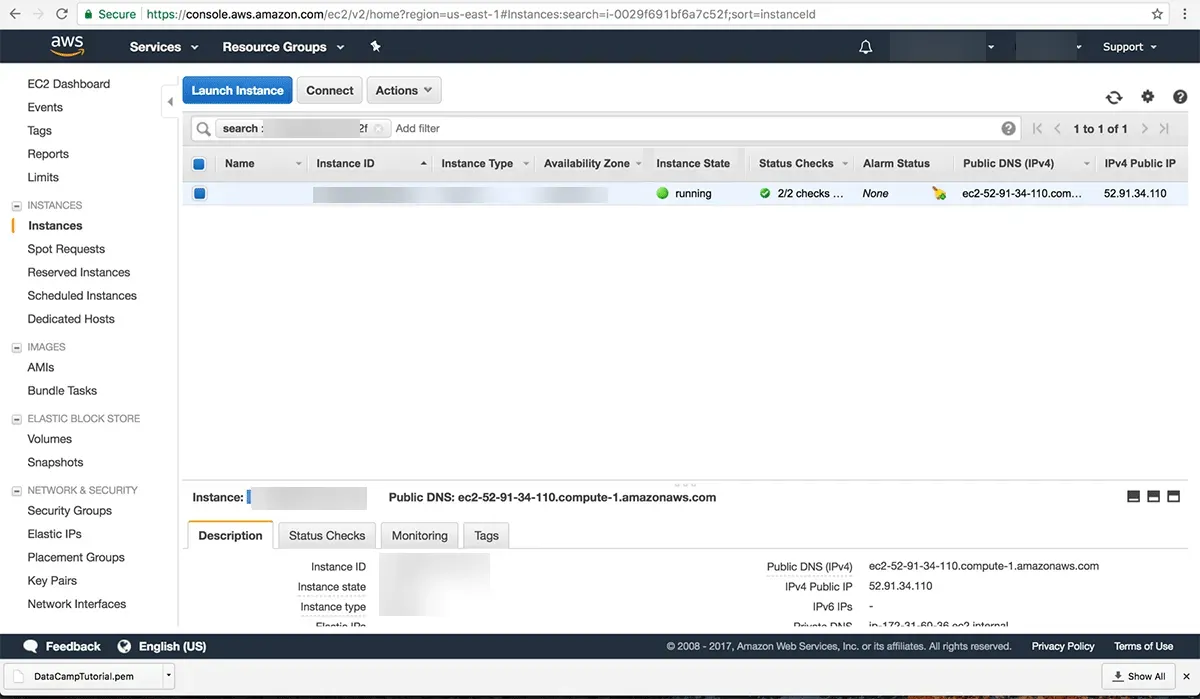Open EC2 Dashboard in sidebar
This screenshot has width=1200, height=699.
pyautogui.click(x=69, y=84)
